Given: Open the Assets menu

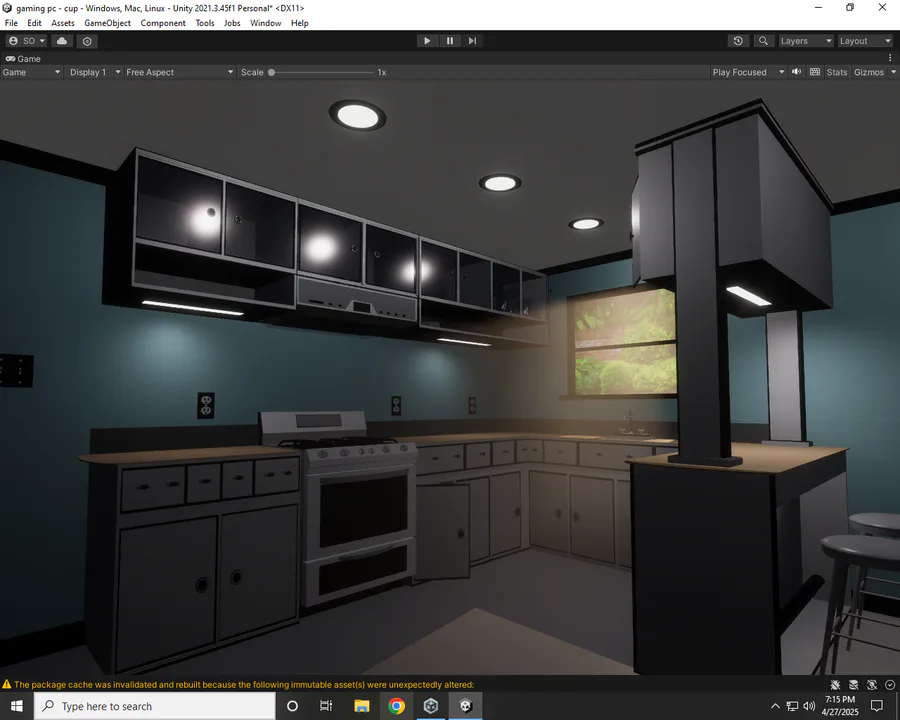Looking at the screenshot, I should [63, 23].
